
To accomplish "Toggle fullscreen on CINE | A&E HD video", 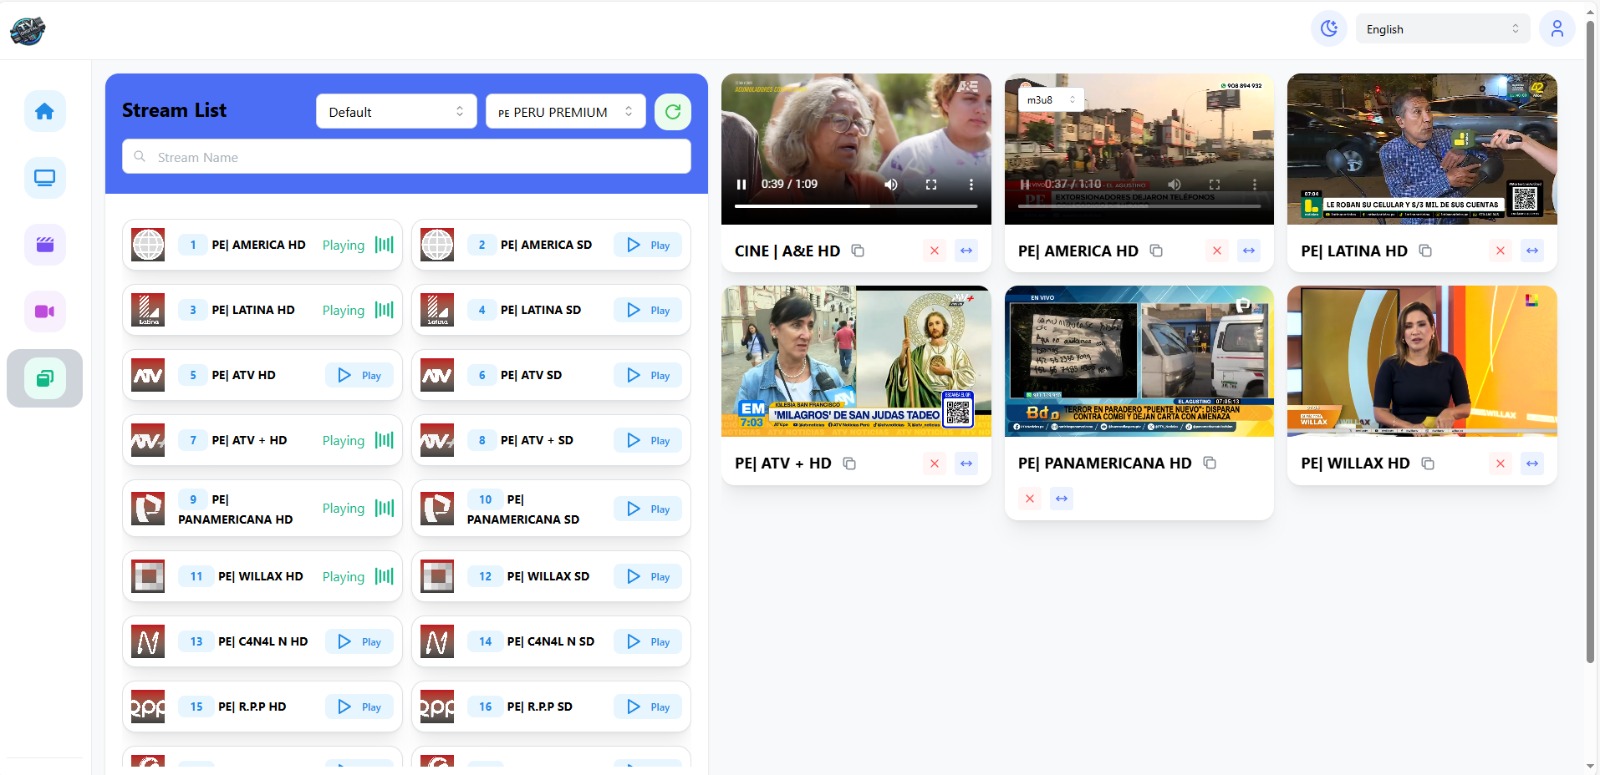I will (x=931, y=184).
